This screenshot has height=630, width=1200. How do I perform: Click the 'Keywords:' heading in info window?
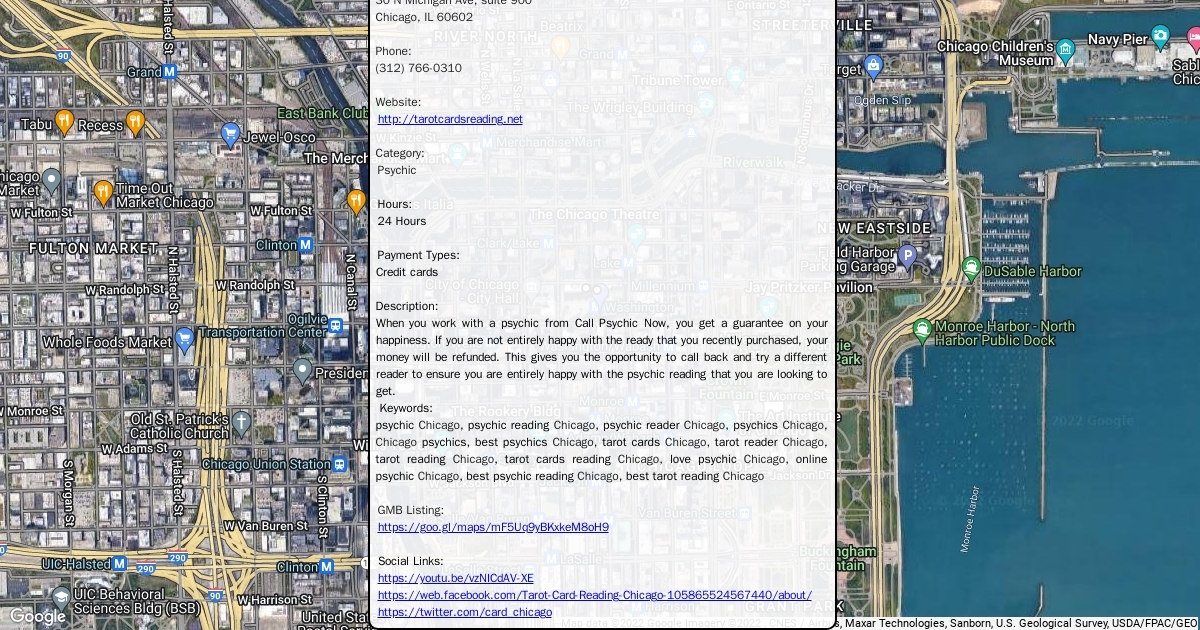pyautogui.click(x=406, y=408)
